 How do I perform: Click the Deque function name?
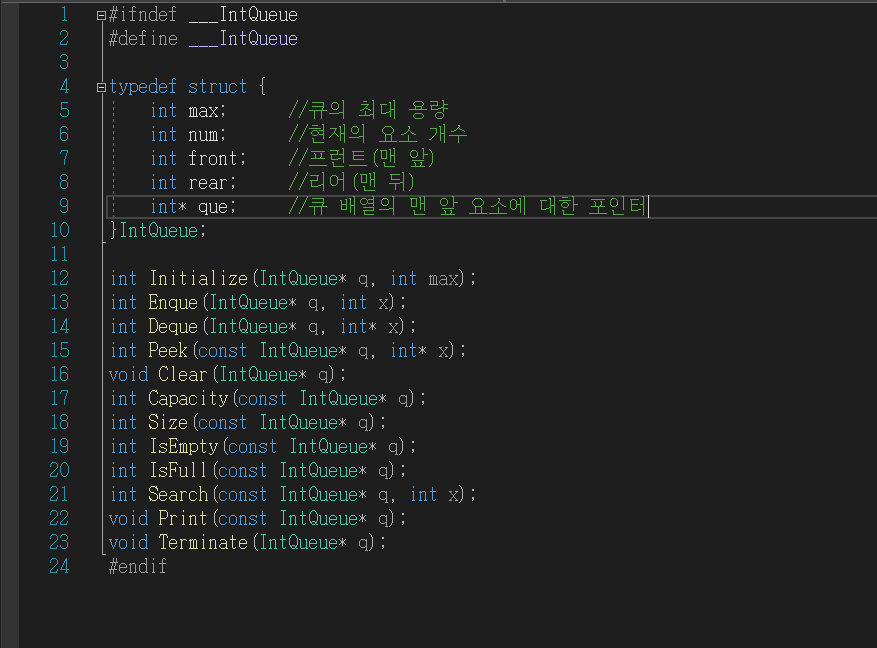173,327
